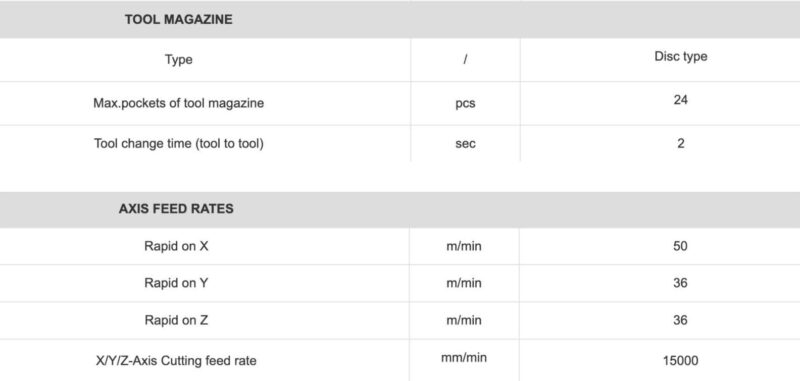Click the m/min unit for Rapid on Y
800x381 pixels.
(x=464, y=283)
